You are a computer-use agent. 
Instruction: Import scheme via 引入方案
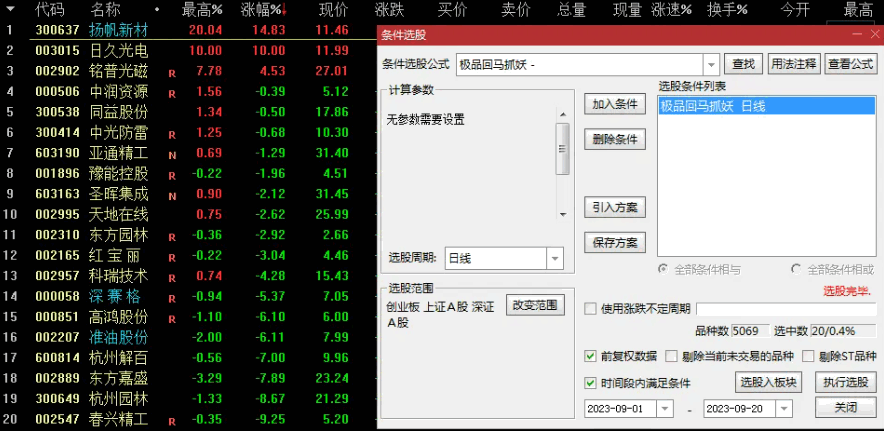[615, 207]
